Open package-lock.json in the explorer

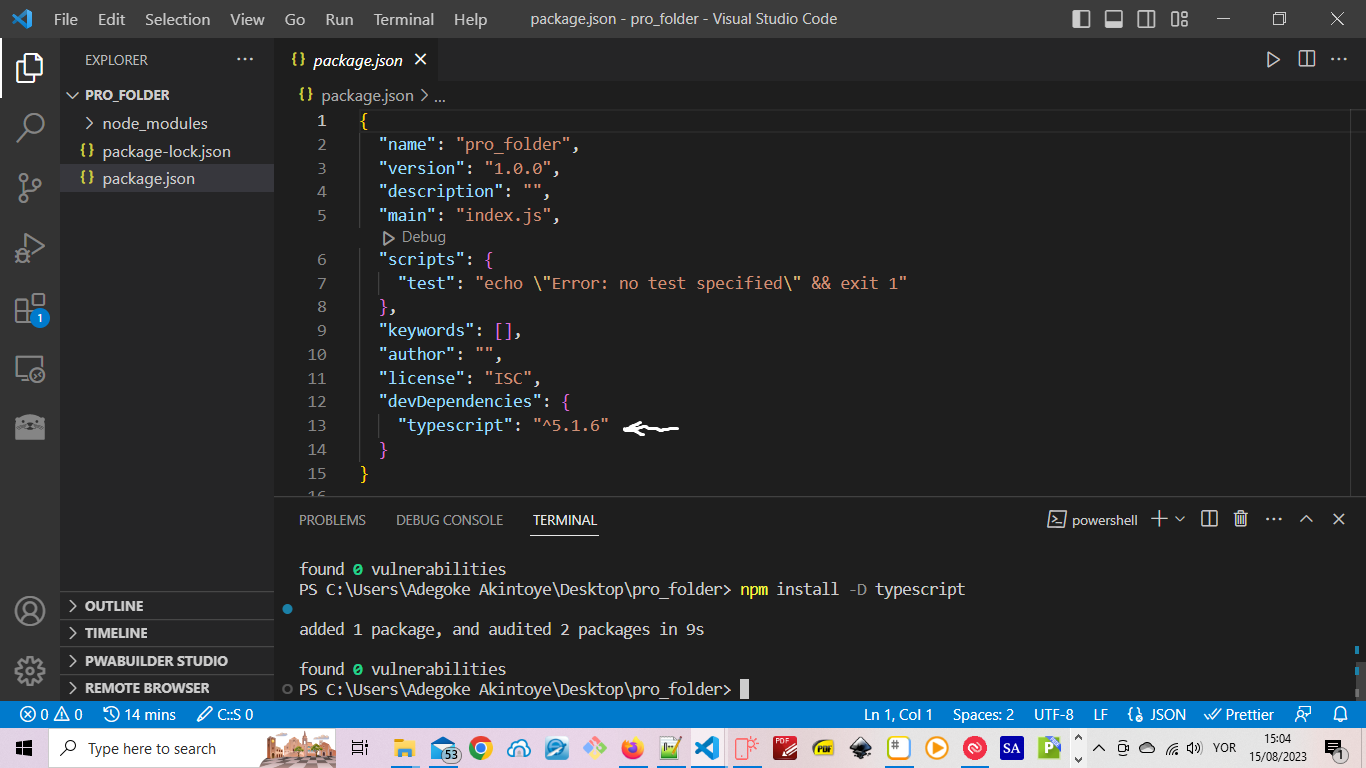point(166,152)
